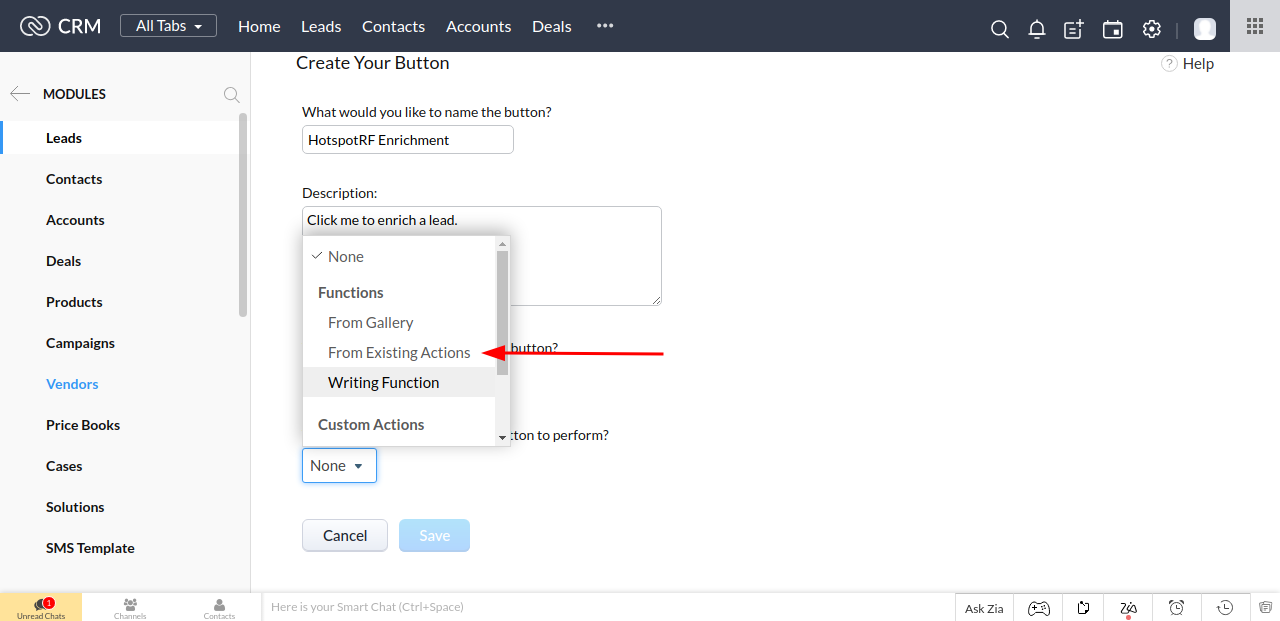Viewport: 1280px width, 621px height.
Task: Open the apps grid launcher
Action: click(1255, 26)
